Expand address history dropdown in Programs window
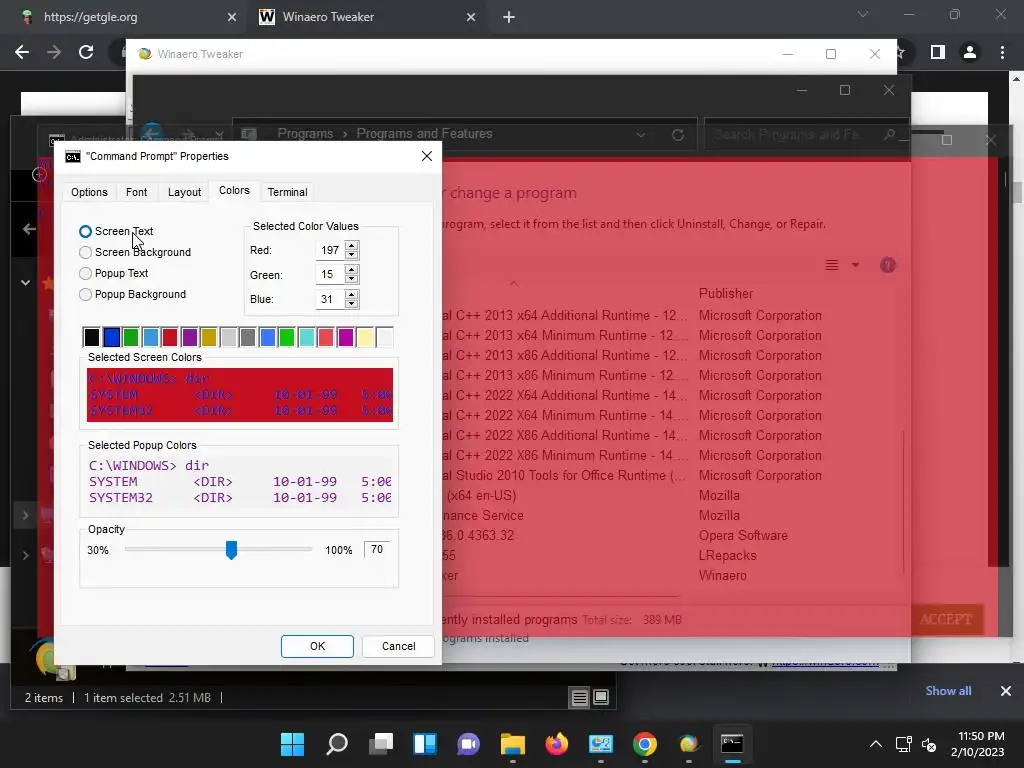The image size is (1024, 768). coord(641,135)
